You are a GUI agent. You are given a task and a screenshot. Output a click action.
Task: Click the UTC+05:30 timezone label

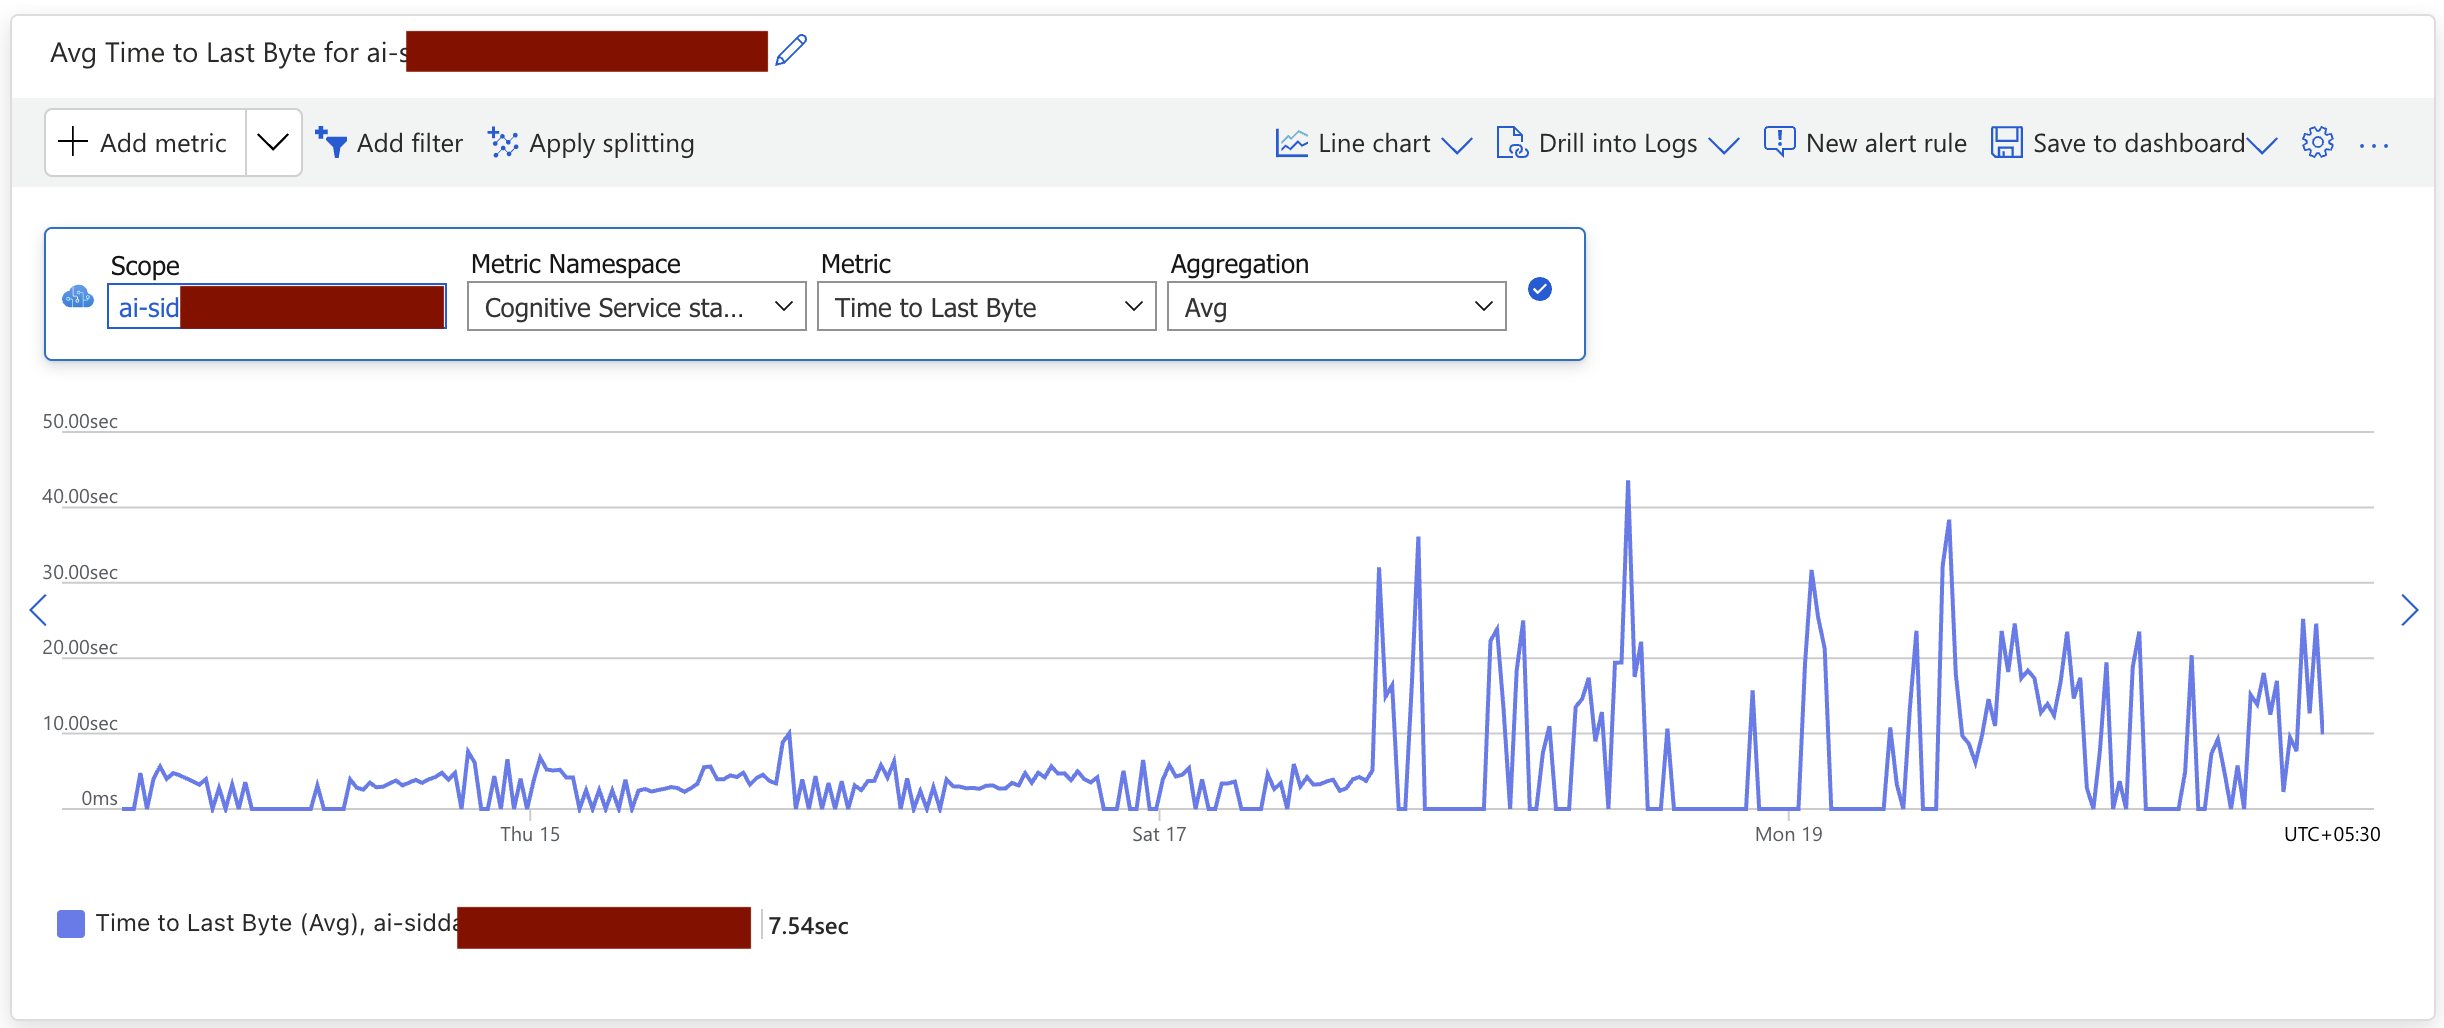[x=2332, y=834]
